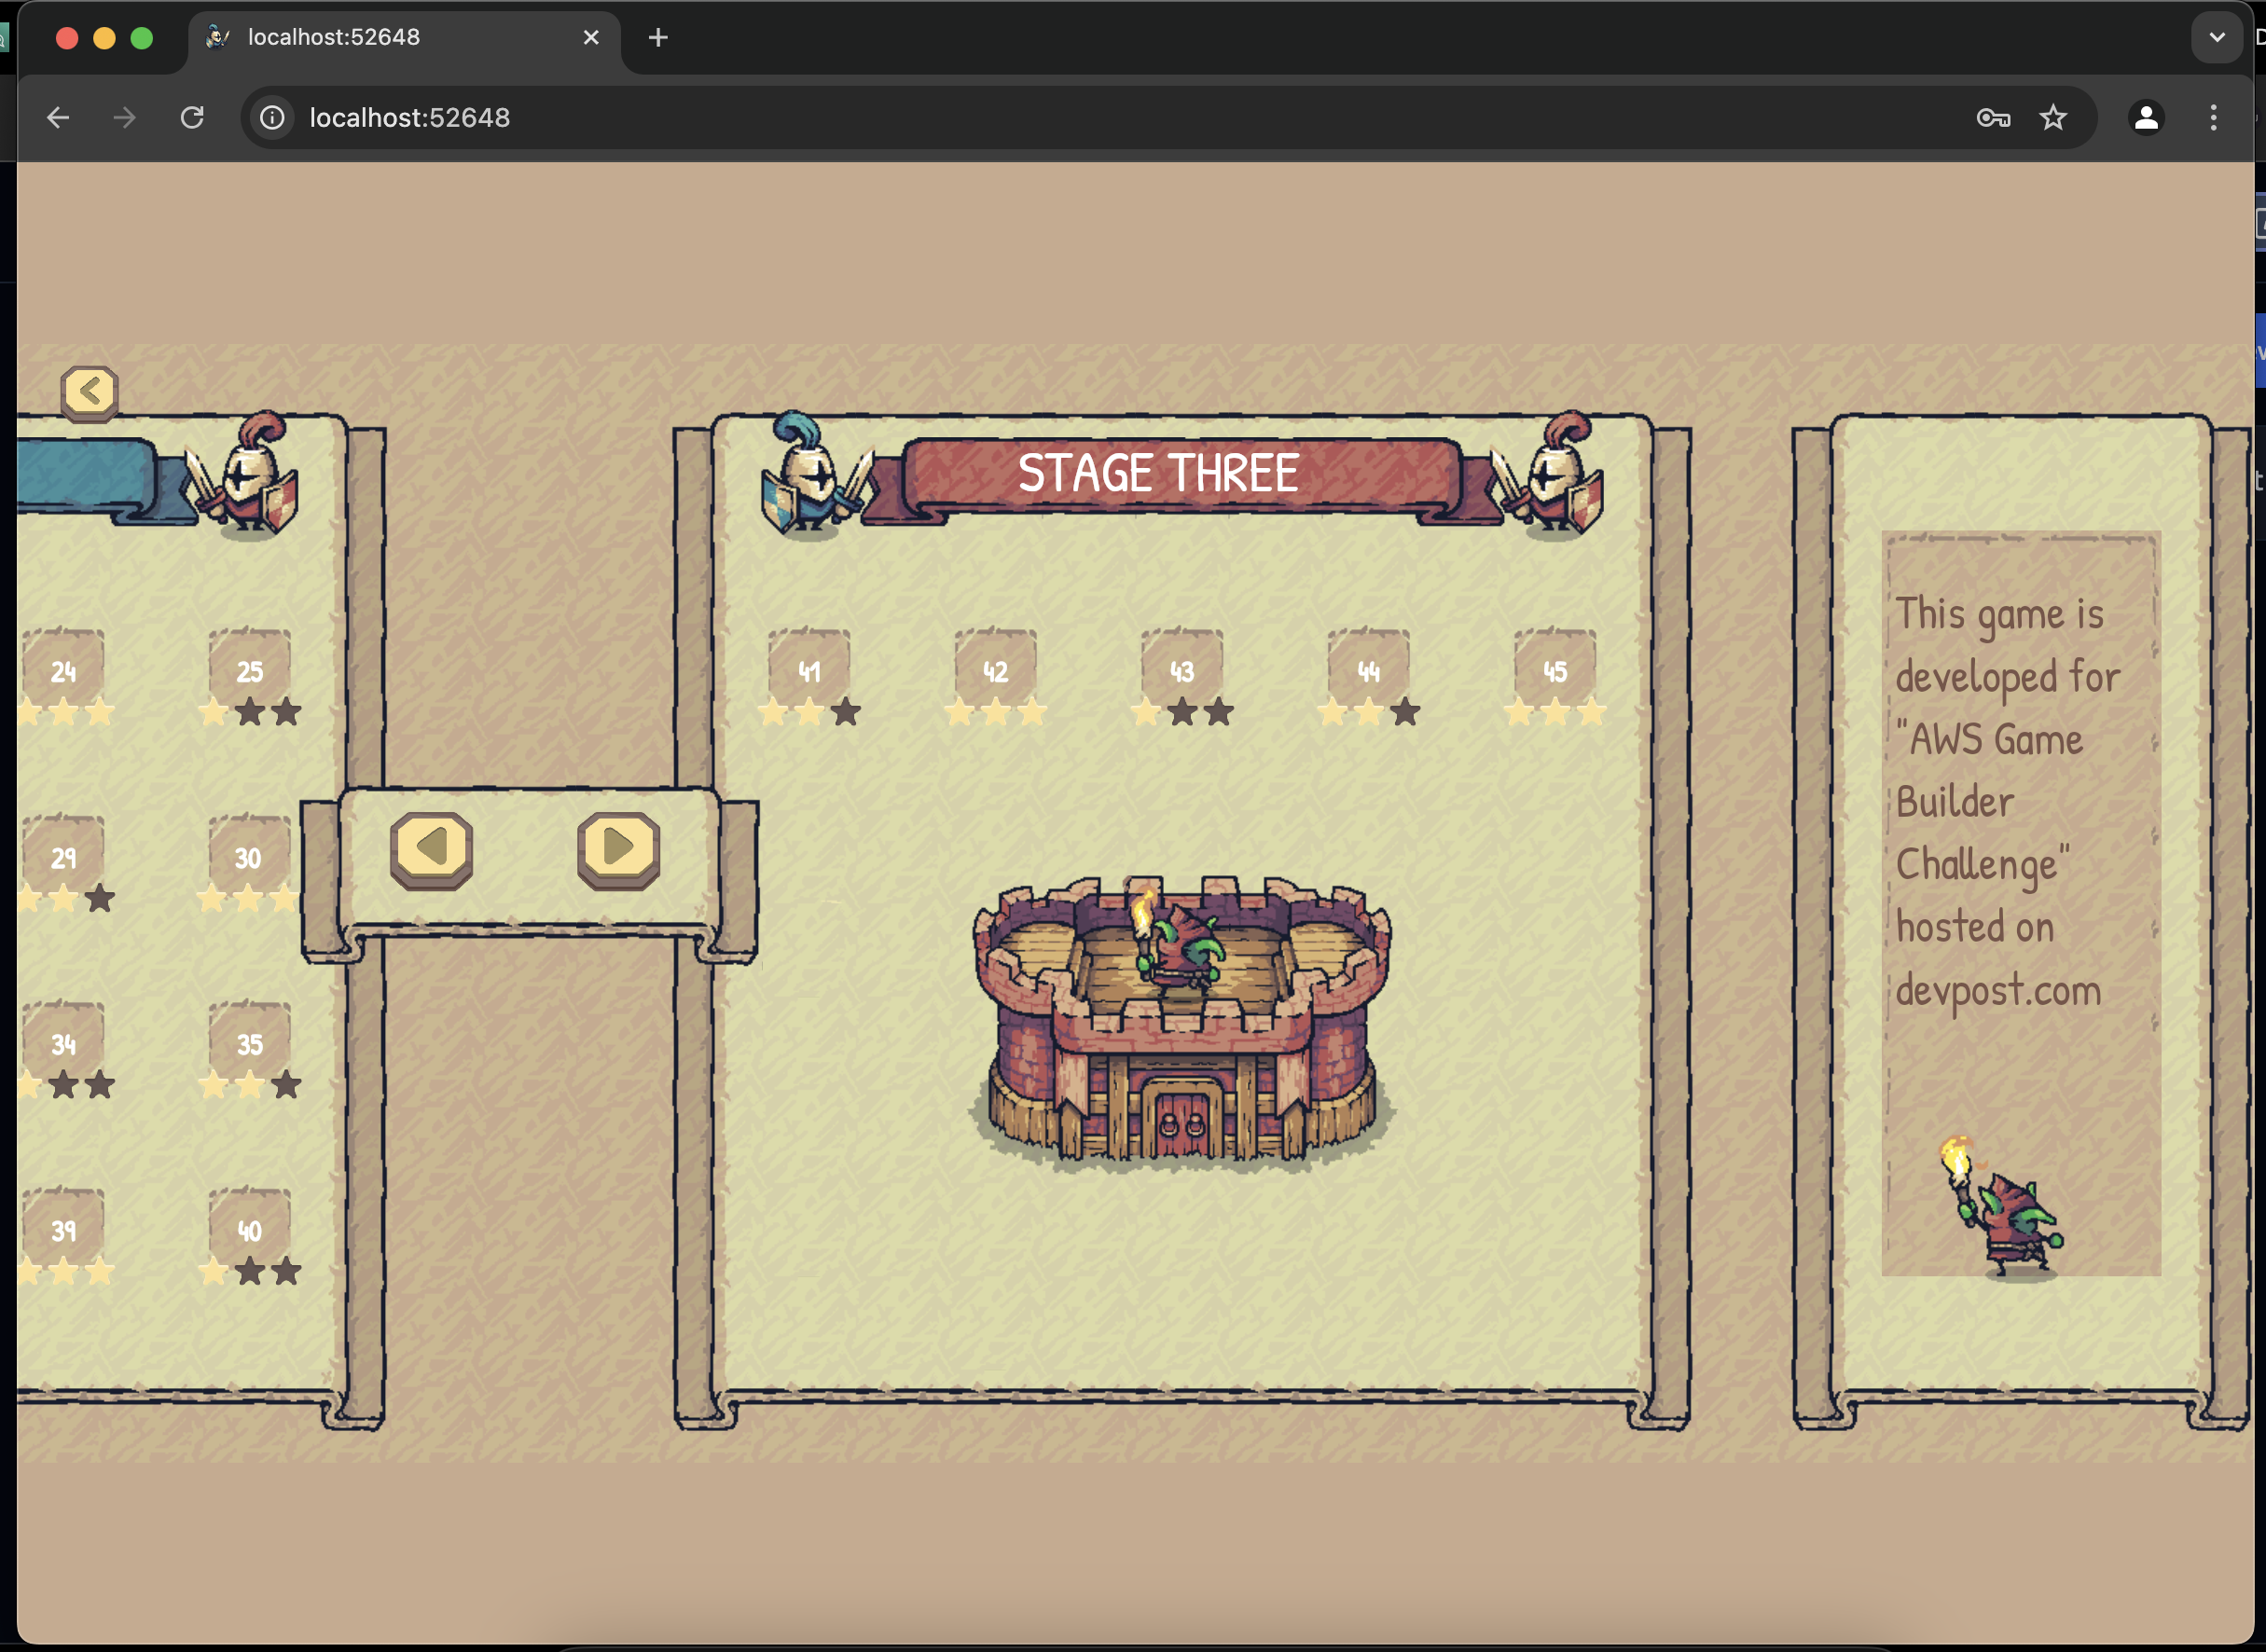This screenshot has height=1652, width=2266.
Task: Expand the tab search dropdown chevron
Action: tap(2217, 38)
